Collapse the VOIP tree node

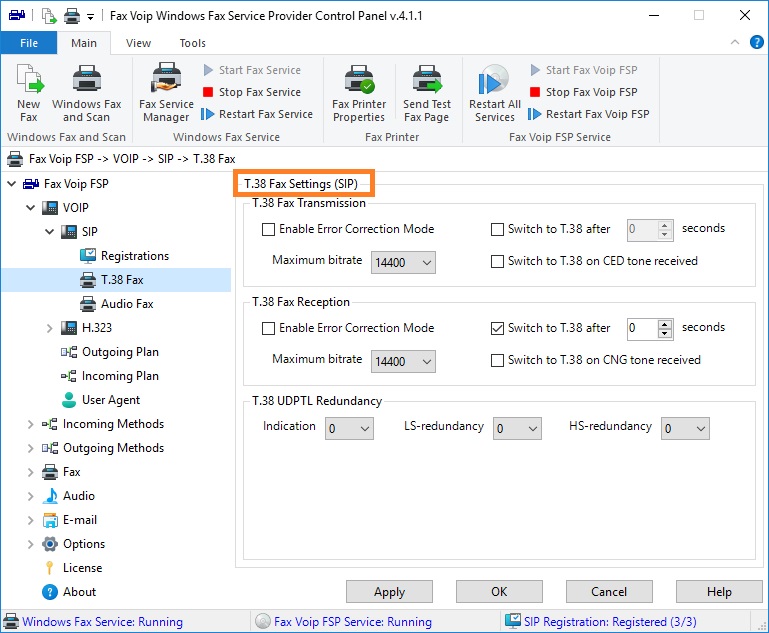click(30, 208)
